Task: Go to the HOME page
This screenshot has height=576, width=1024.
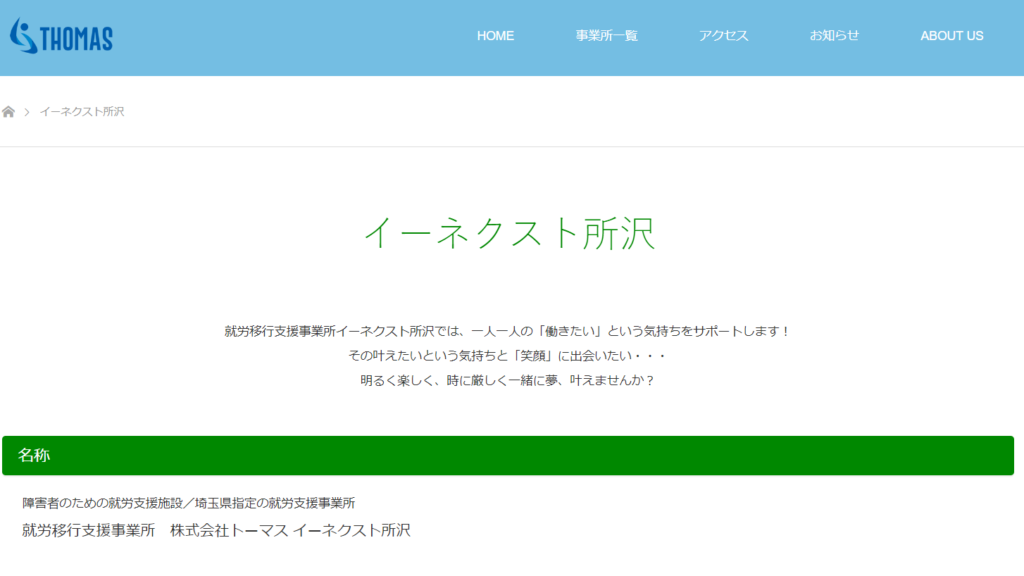Action: pos(495,36)
